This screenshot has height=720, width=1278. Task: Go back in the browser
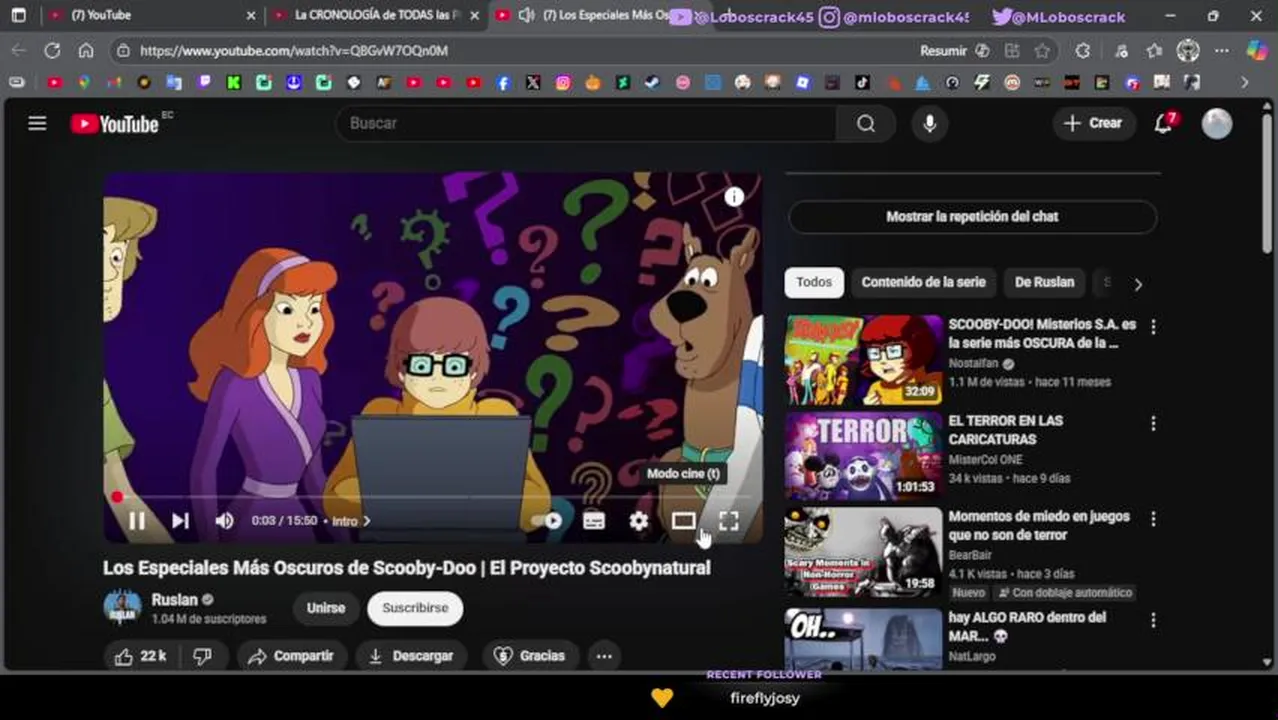[19, 50]
